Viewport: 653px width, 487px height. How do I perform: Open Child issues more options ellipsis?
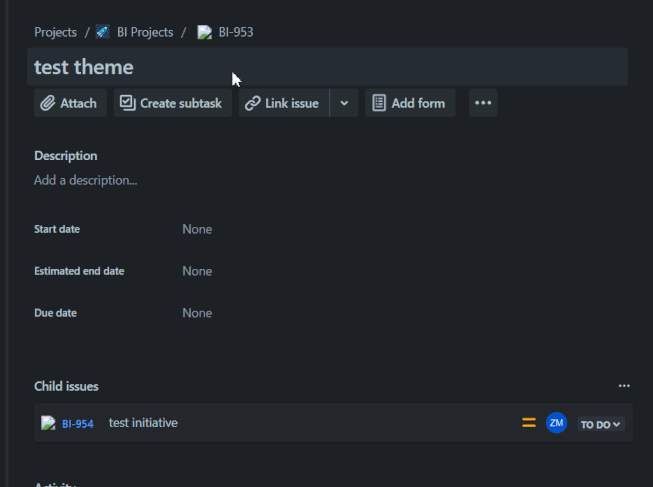[624, 386]
